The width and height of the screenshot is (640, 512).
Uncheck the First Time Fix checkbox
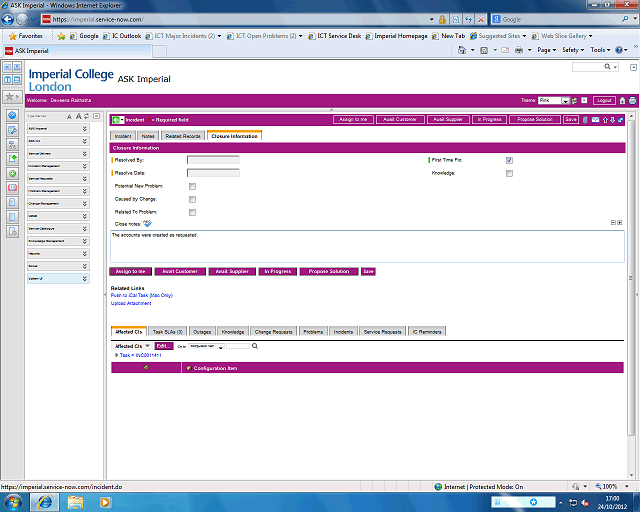[x=509, y=160]
